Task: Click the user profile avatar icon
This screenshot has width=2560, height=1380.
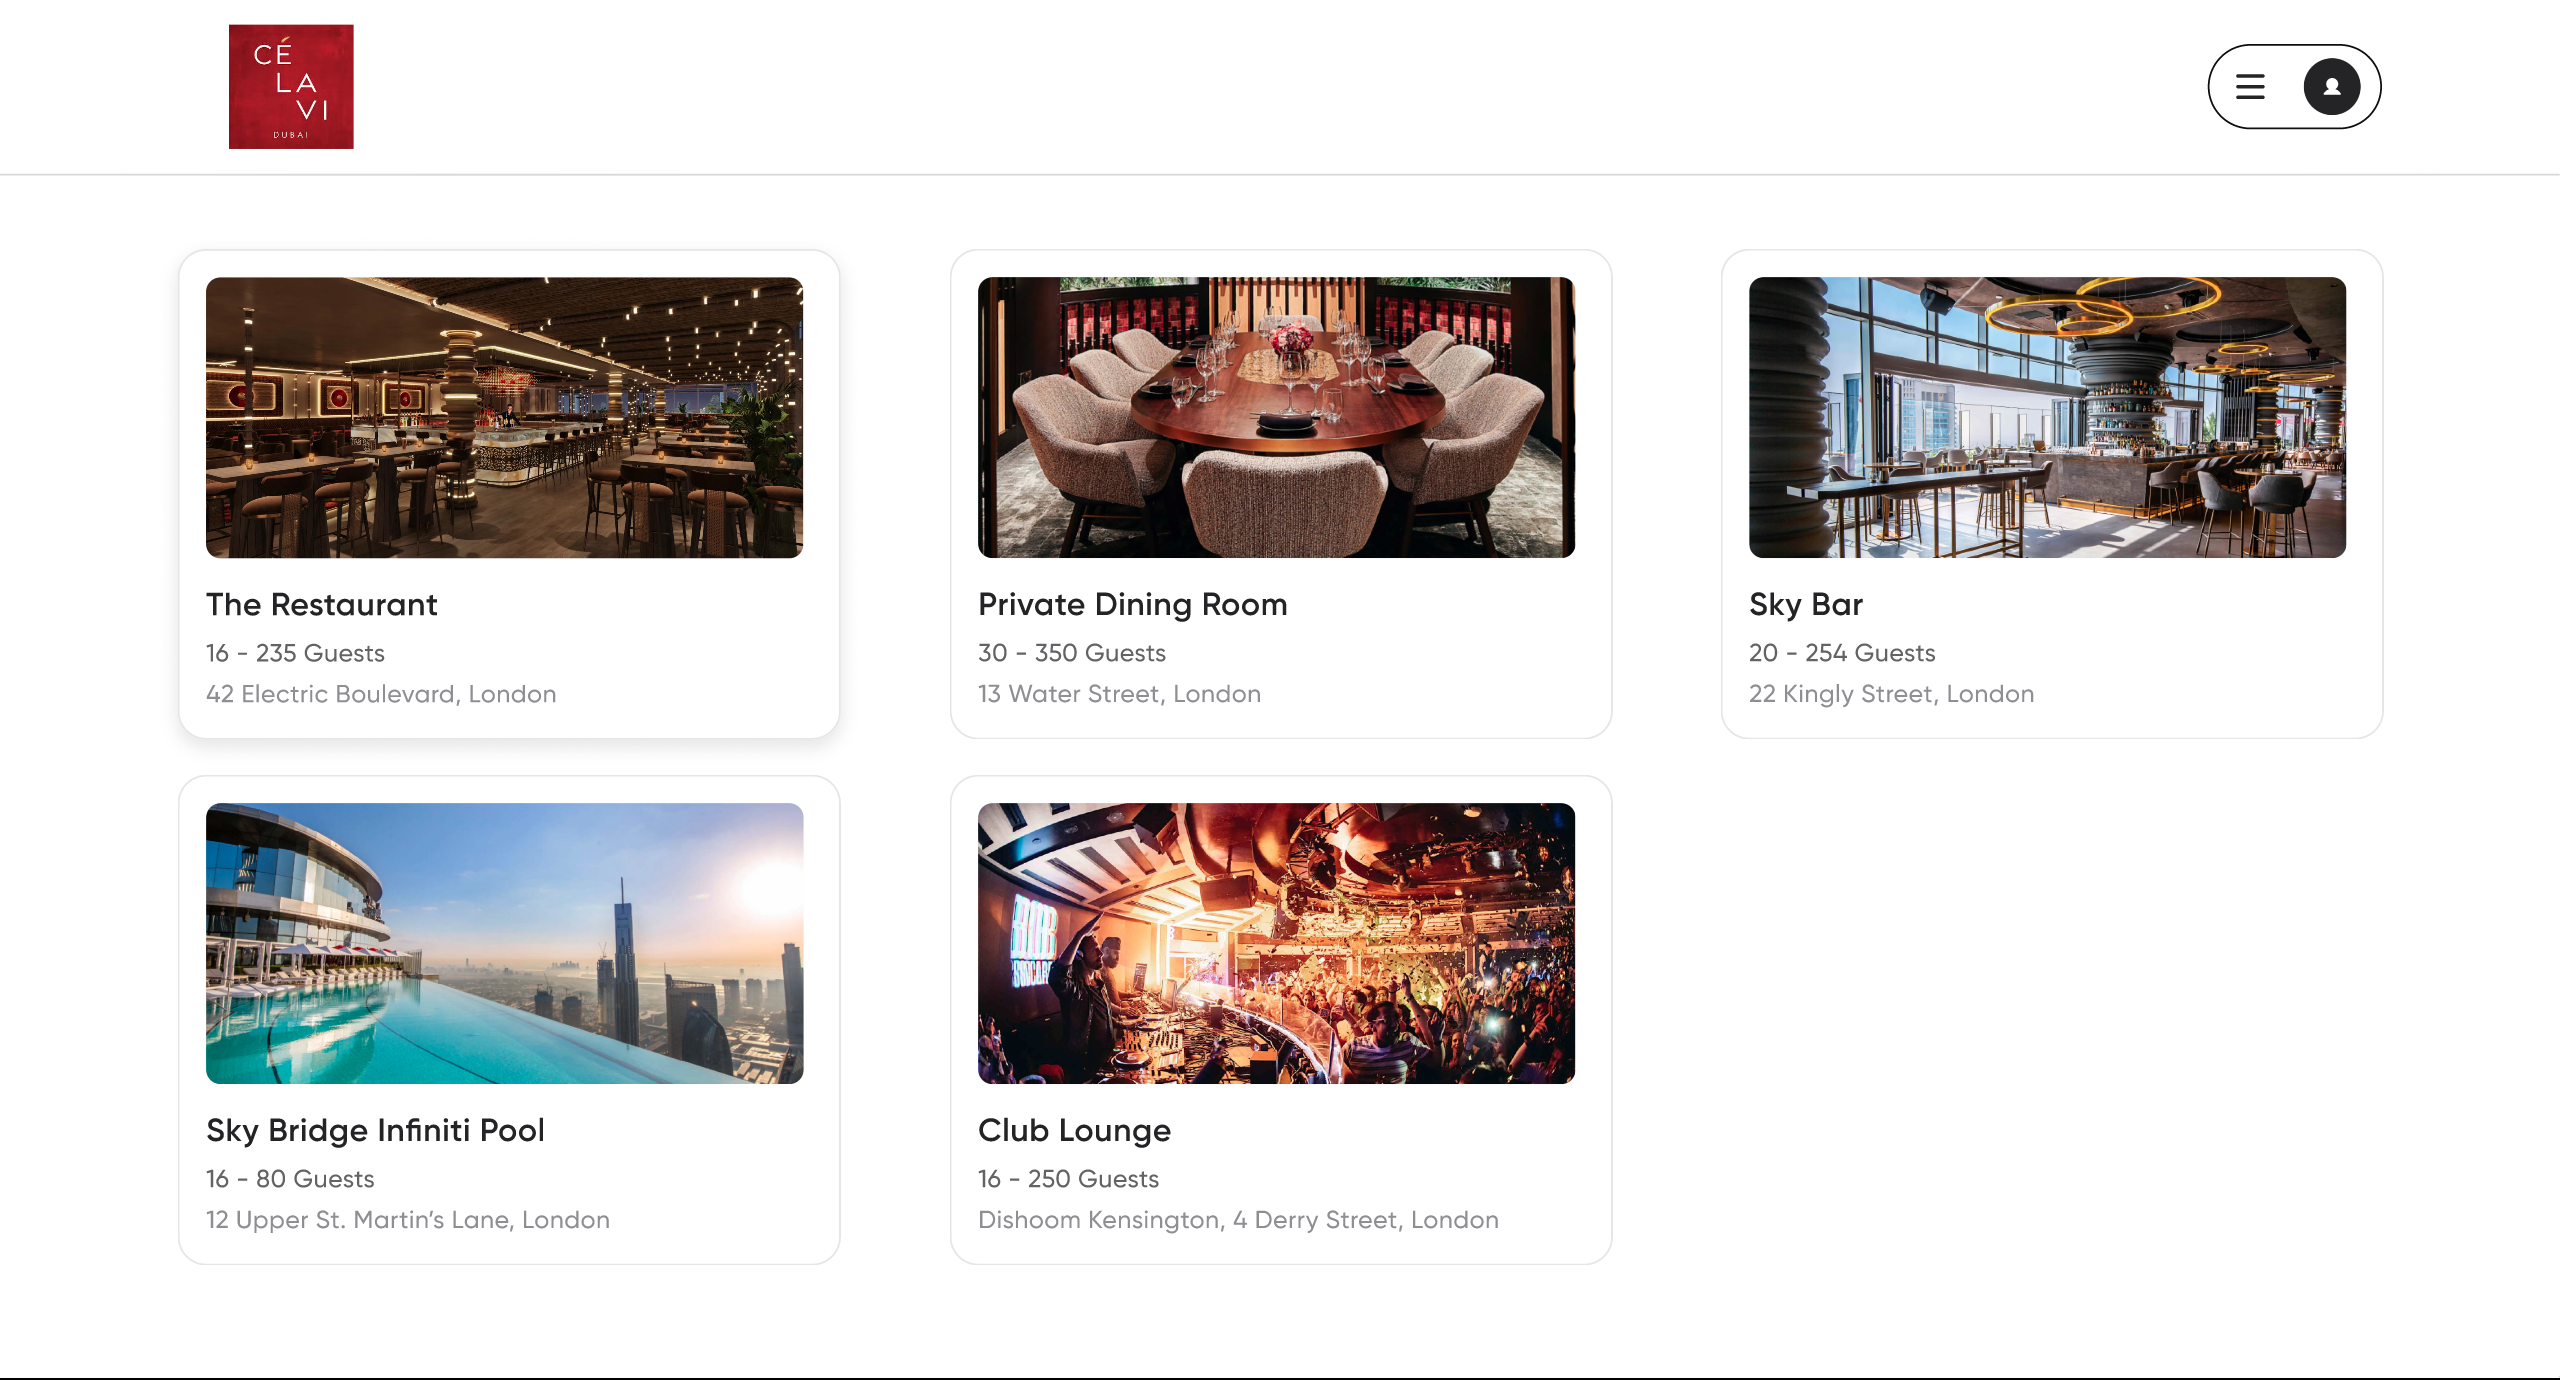Action: coord(2331,87)
